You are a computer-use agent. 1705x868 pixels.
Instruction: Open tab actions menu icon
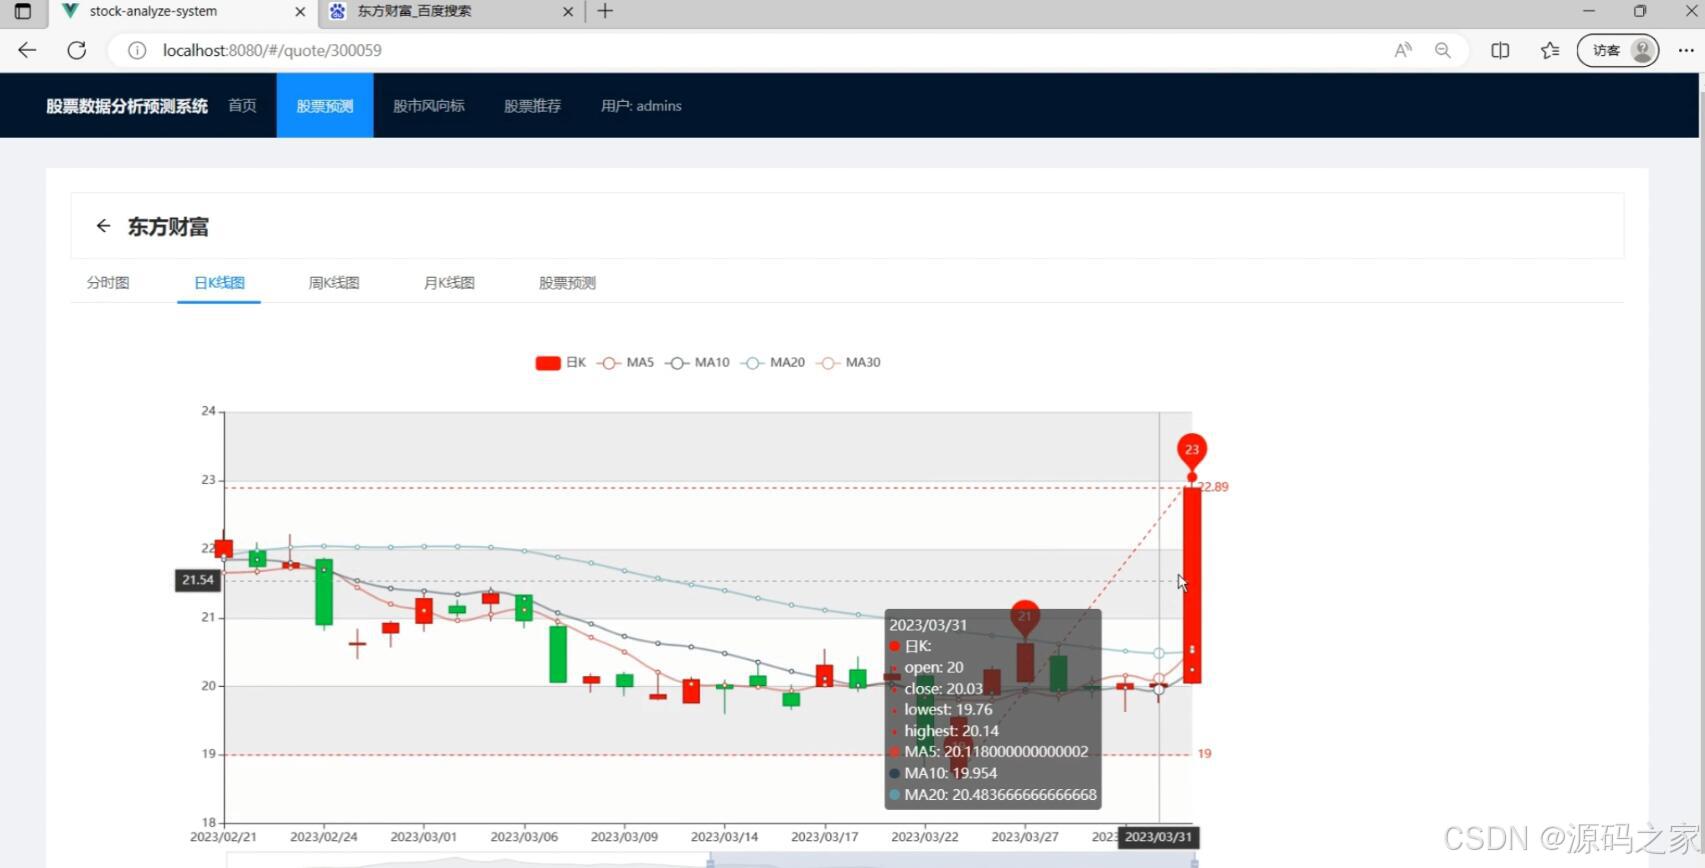pyautogui.click(x=22, y=12)
